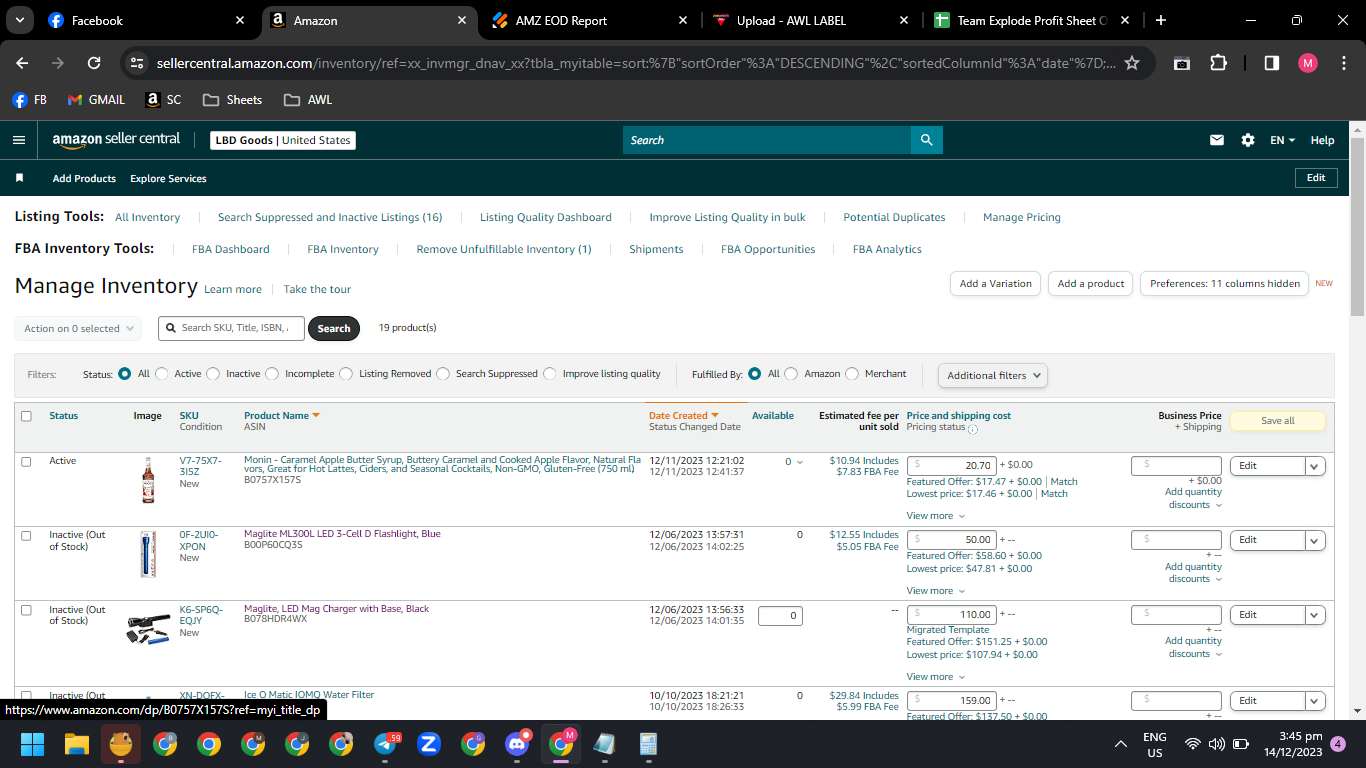Check the Maglite LED Mag Charger row checkbox
This screenshot has width=1366, height=768.
click(x=26, y=610)
